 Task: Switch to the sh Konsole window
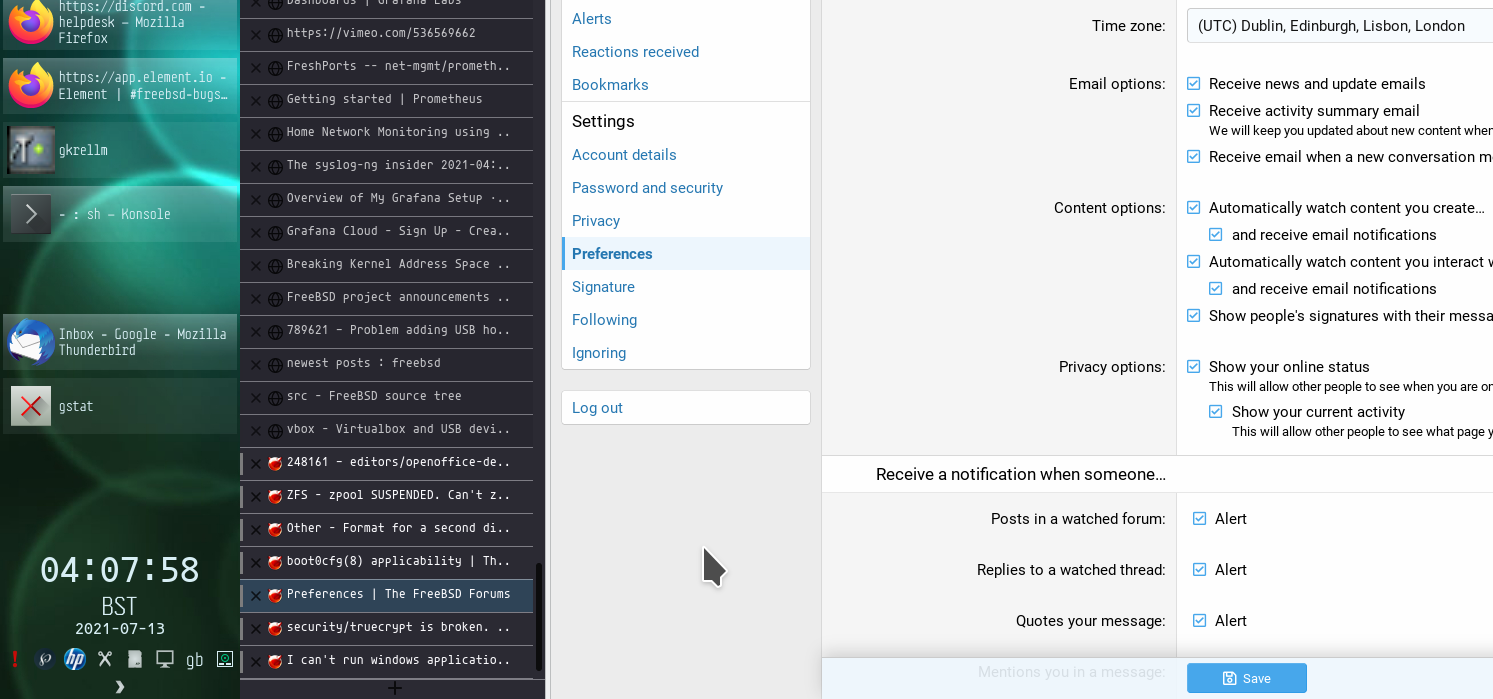pos(119,214)
